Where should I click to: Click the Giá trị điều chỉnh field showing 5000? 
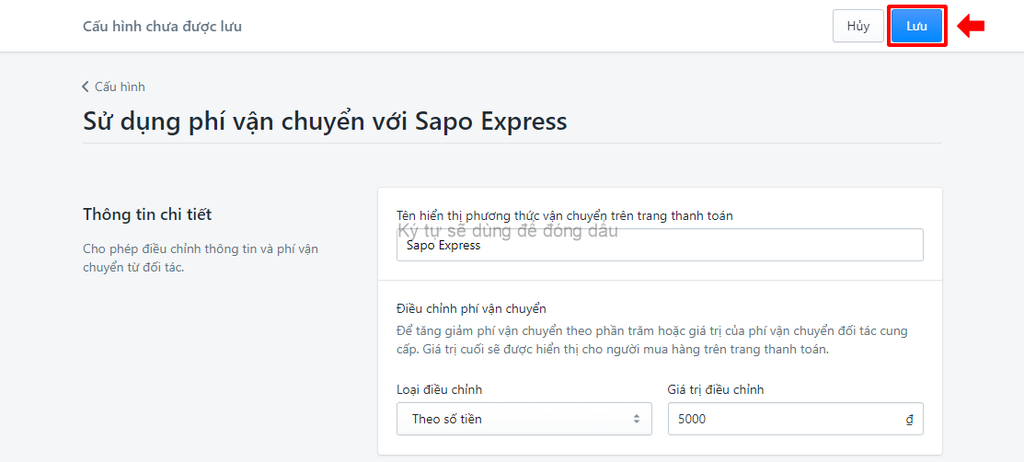pos(795,418)
